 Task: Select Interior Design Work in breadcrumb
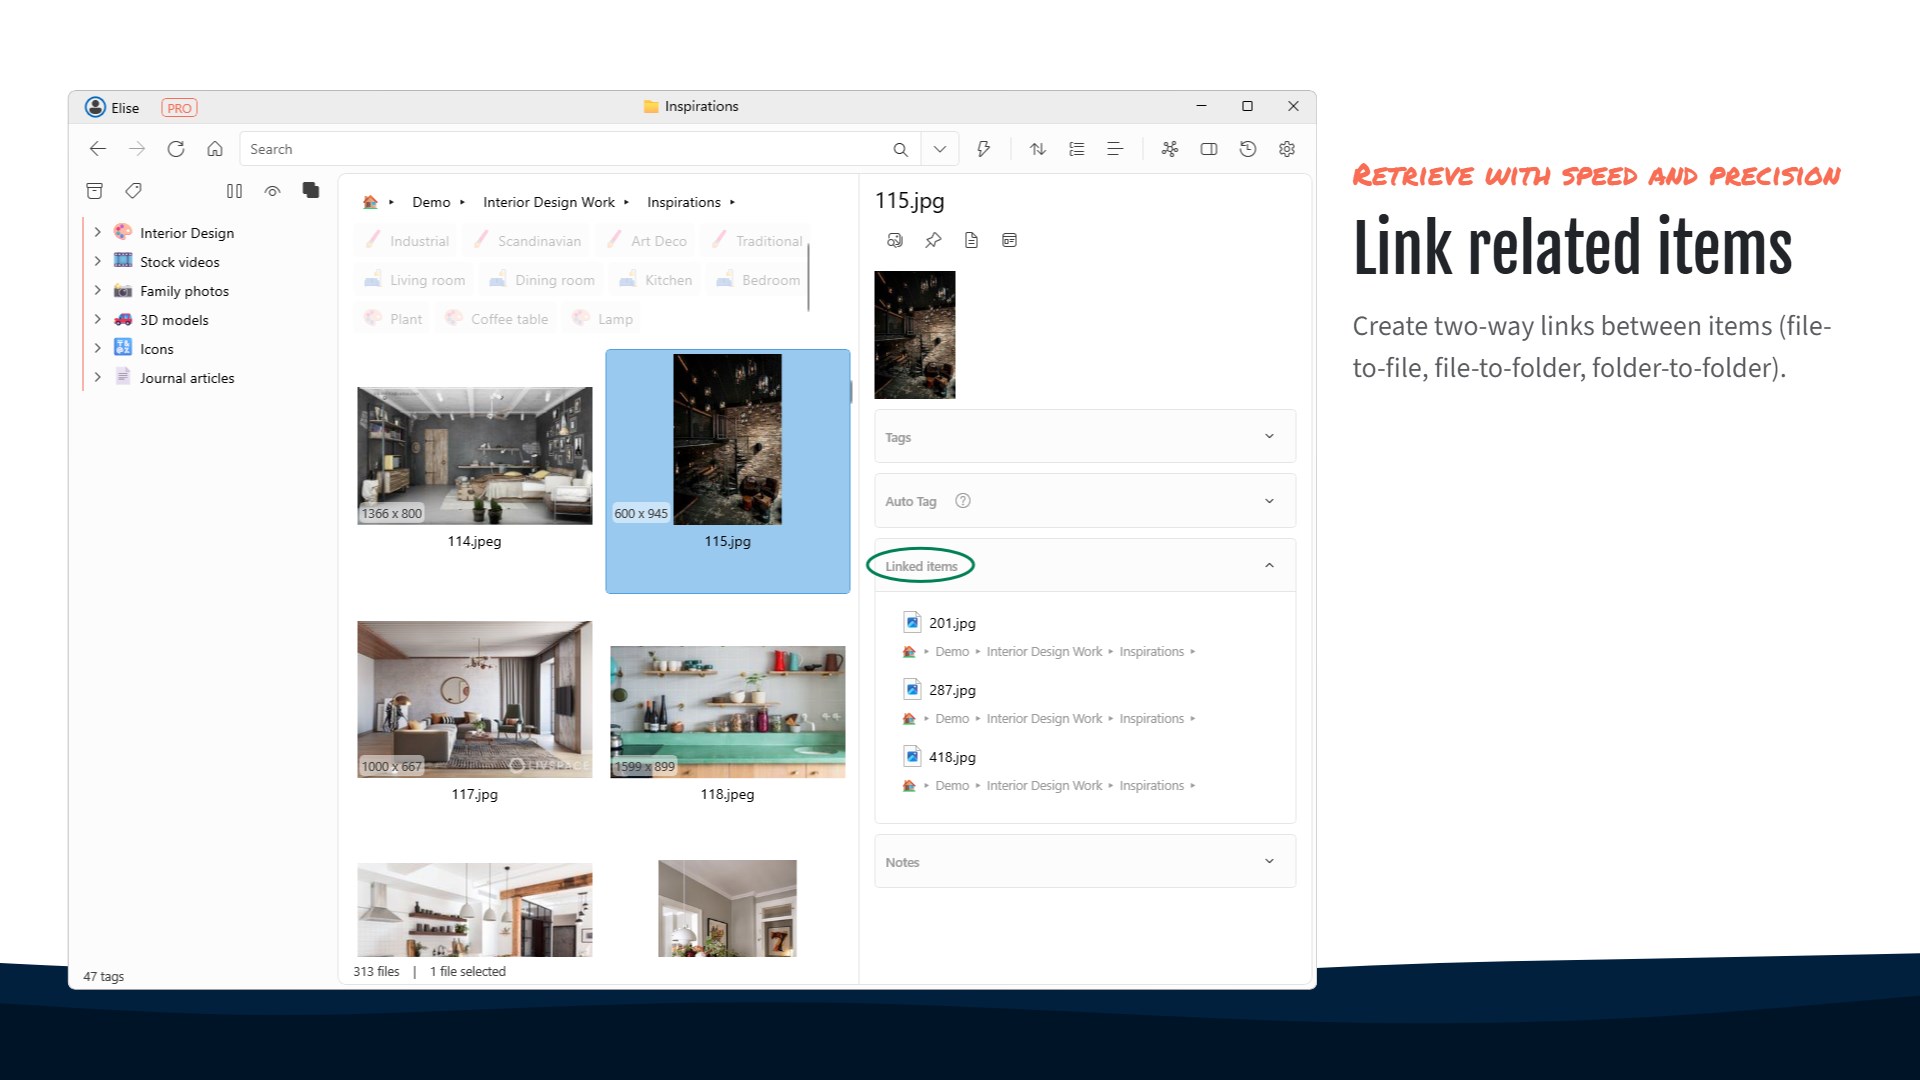pos(549,202)
